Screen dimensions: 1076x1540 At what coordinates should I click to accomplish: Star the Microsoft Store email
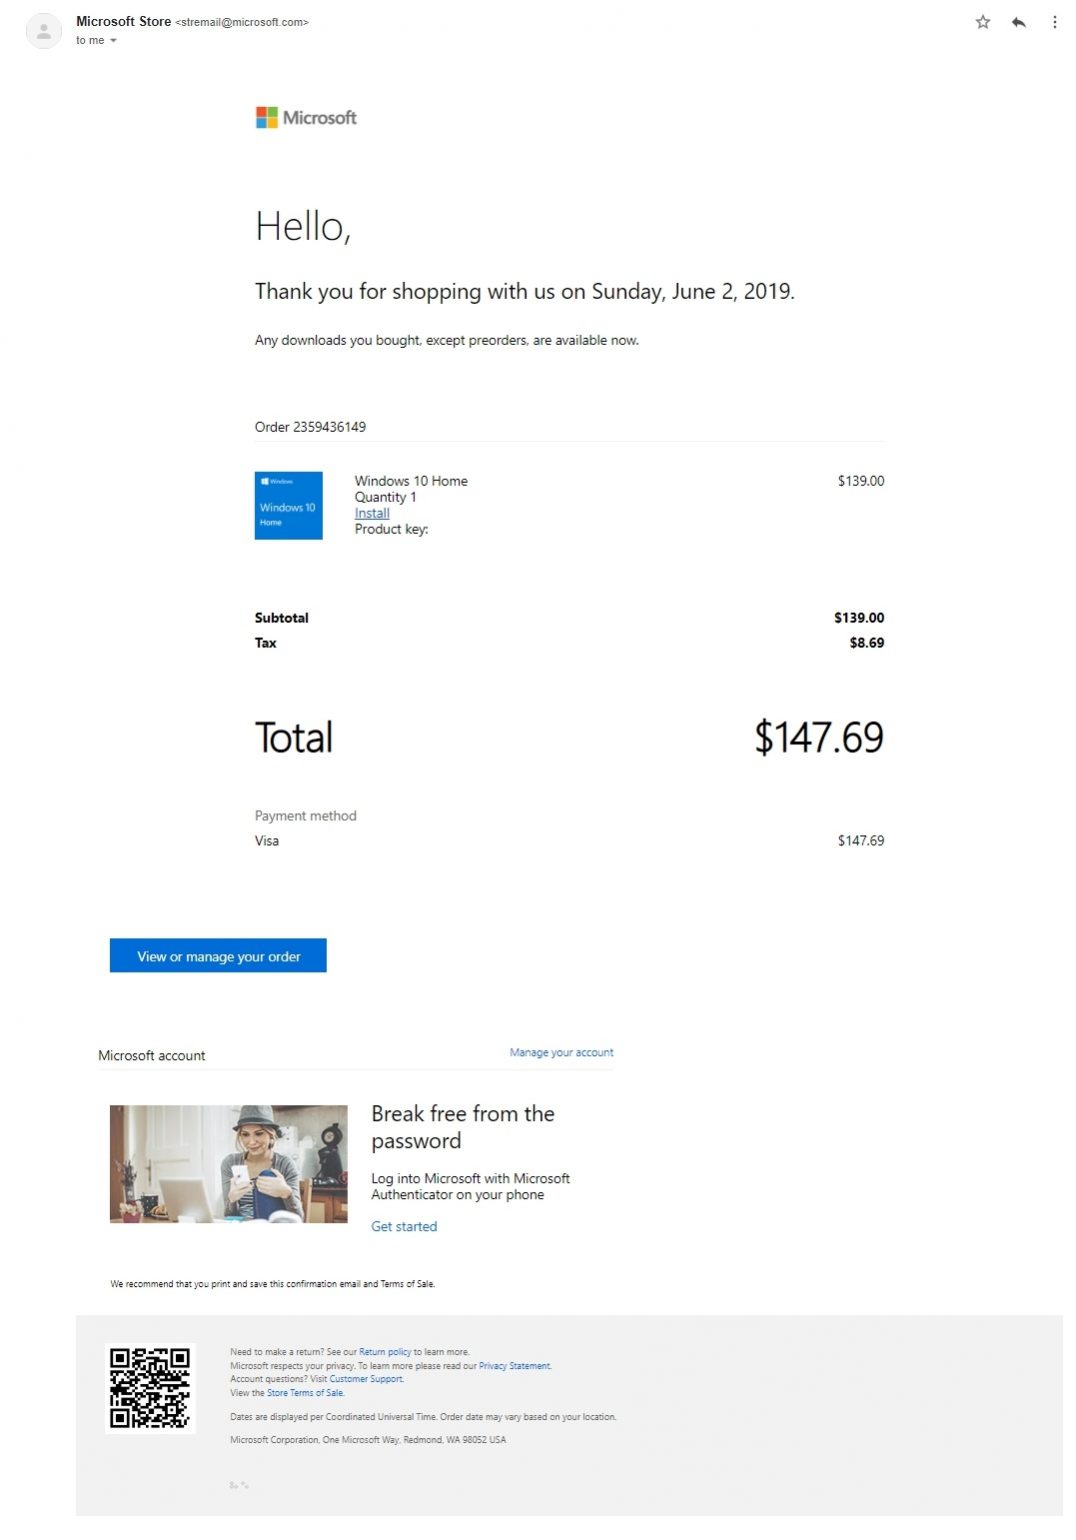983,20
